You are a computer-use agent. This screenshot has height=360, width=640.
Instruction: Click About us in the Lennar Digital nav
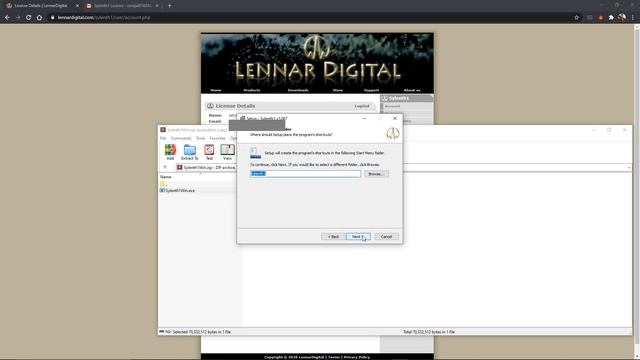coord(412,90)
